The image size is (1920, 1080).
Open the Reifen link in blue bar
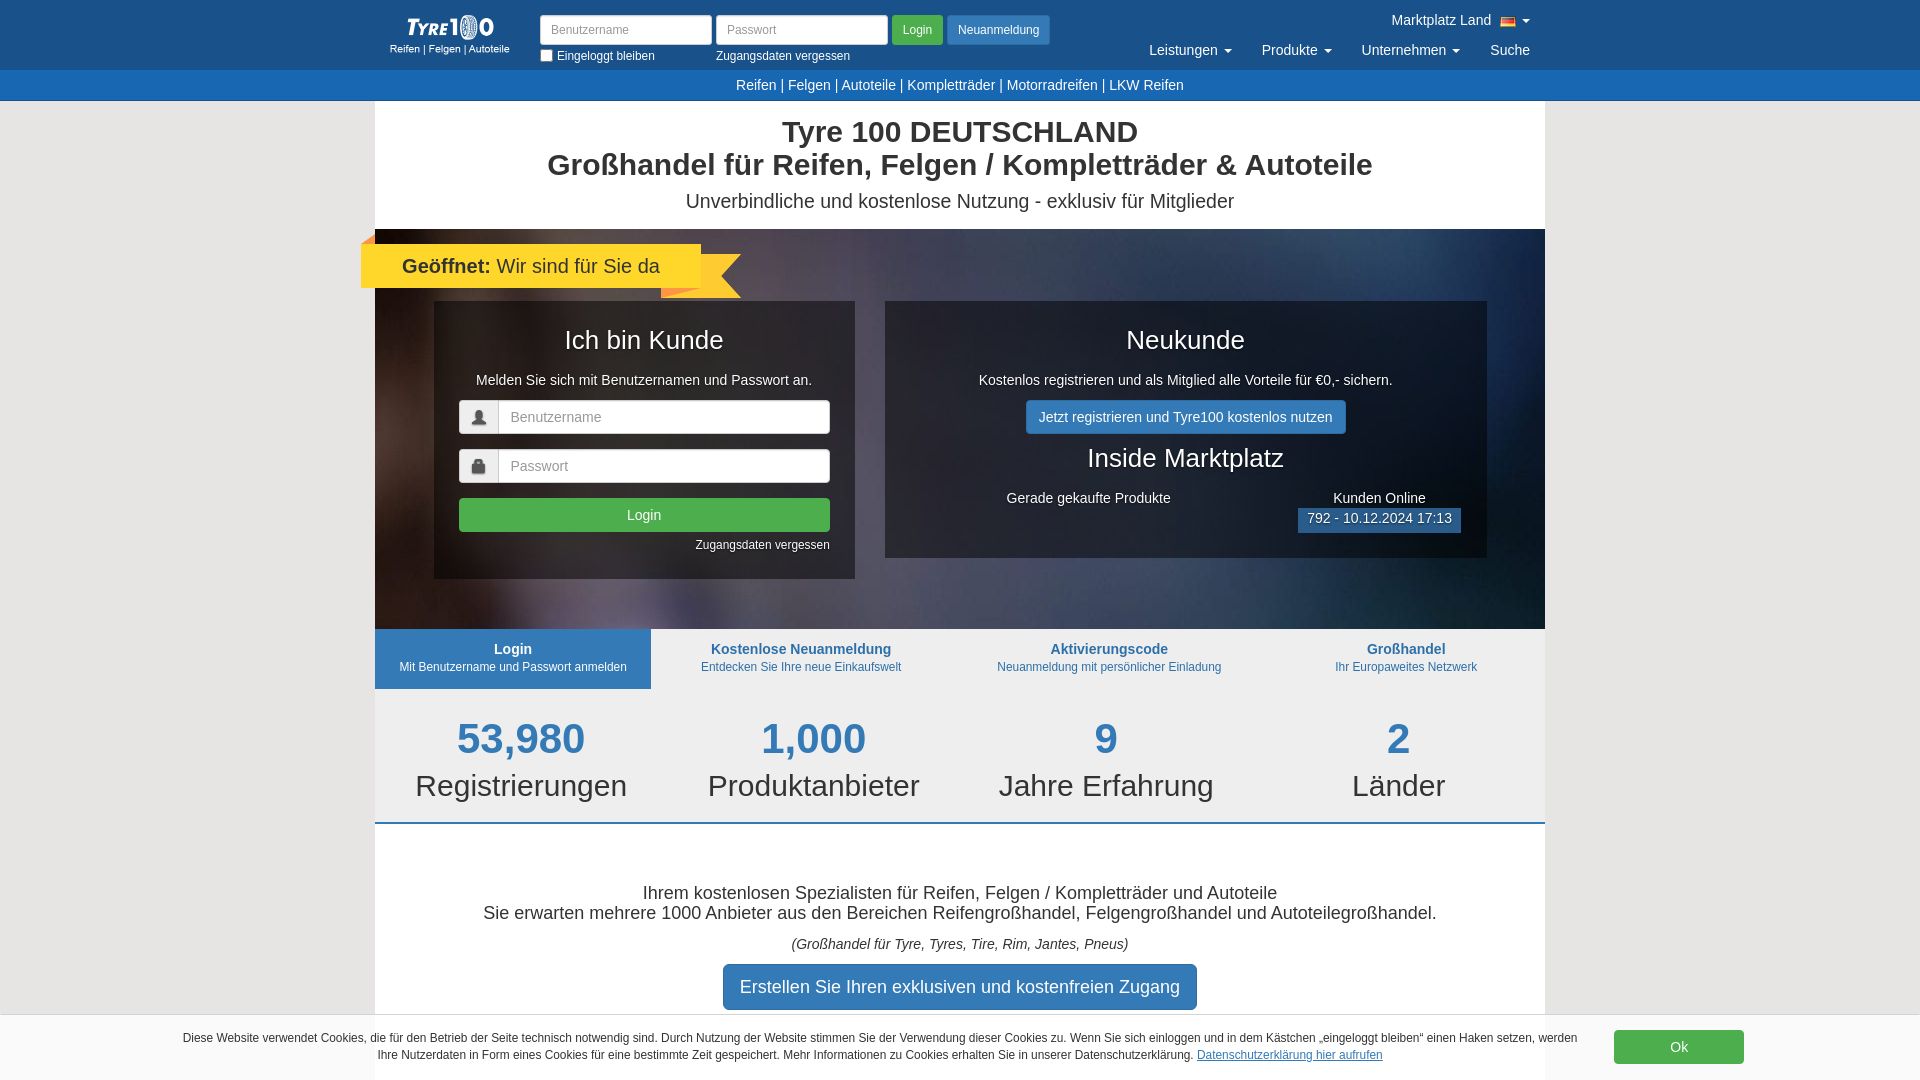(756, 85)
